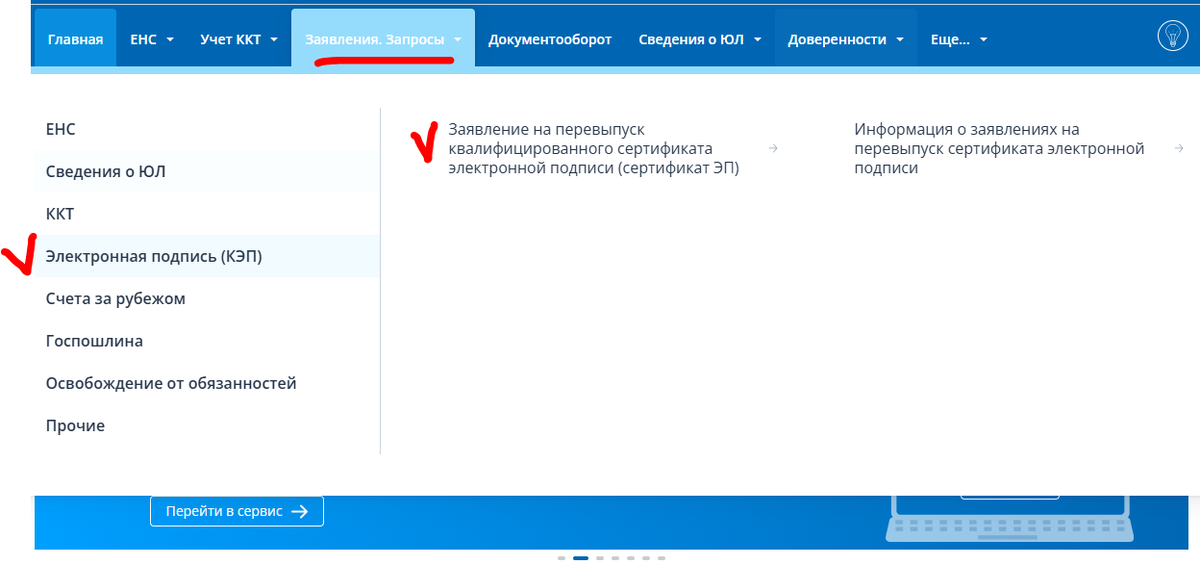Open Заявление на перевыпуск квалифицированного сертификата link
1200x565 pixels.
(x=594, y=149)
